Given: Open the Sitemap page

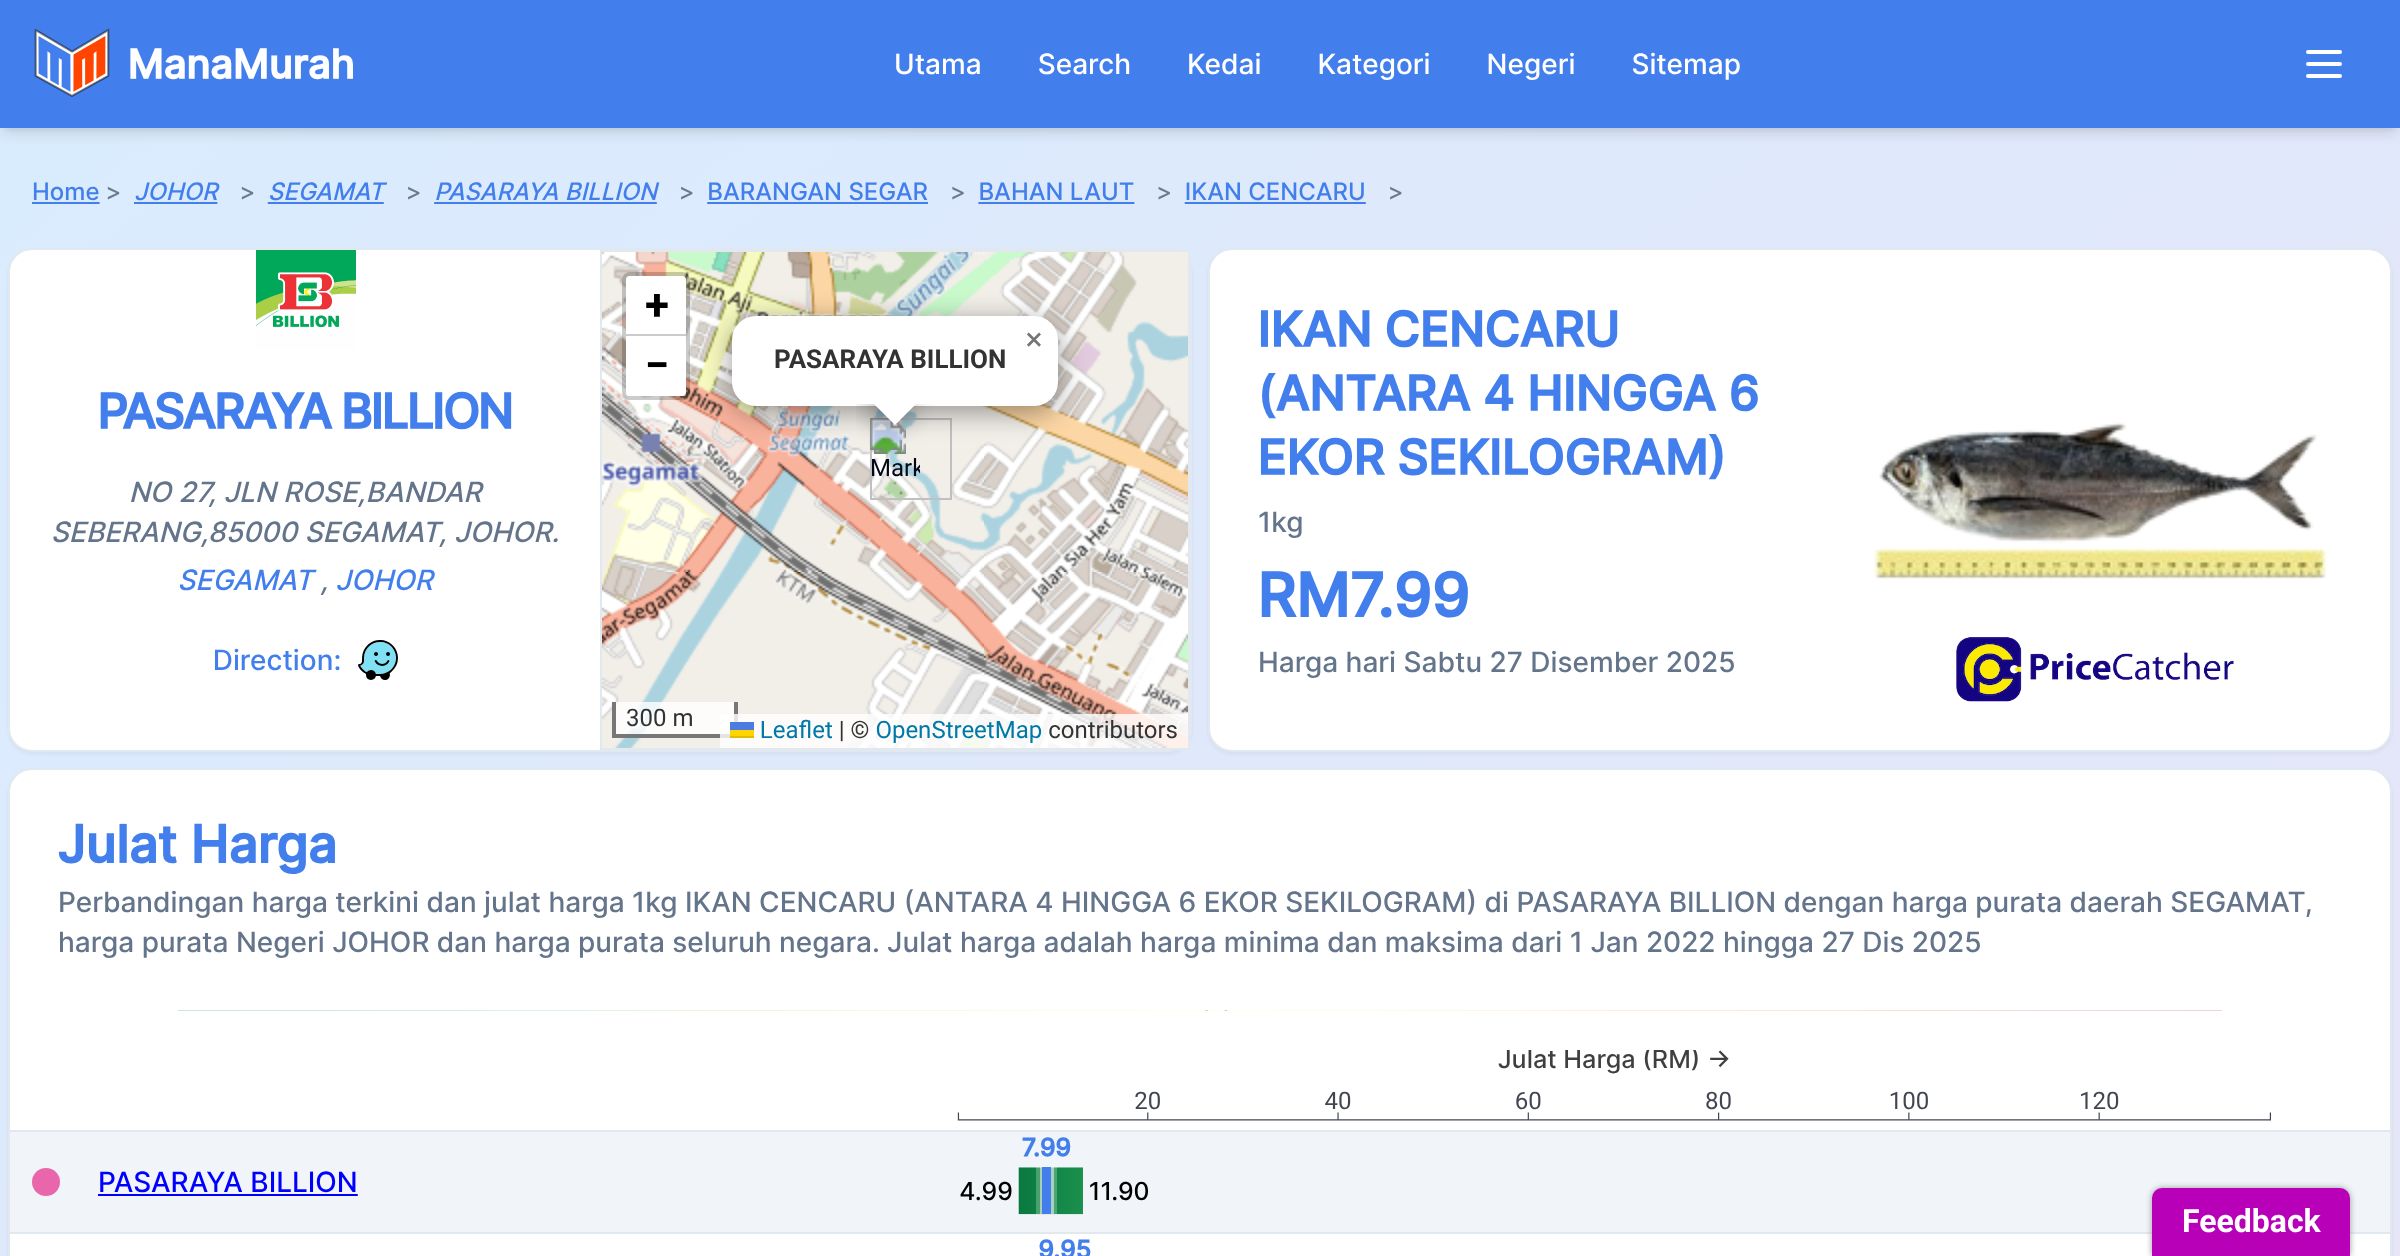Looking at the screenshot, I should click(1685, 64).
